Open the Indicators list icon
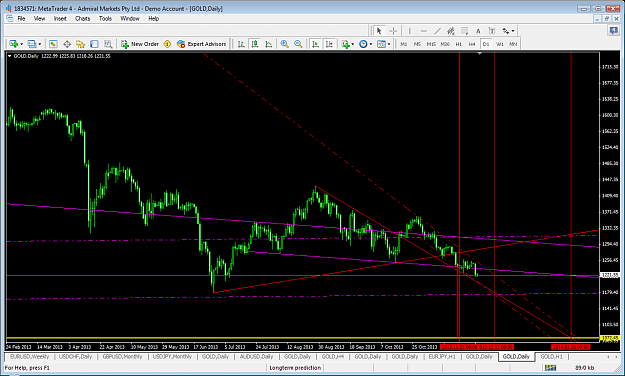 tap(345, 44)
